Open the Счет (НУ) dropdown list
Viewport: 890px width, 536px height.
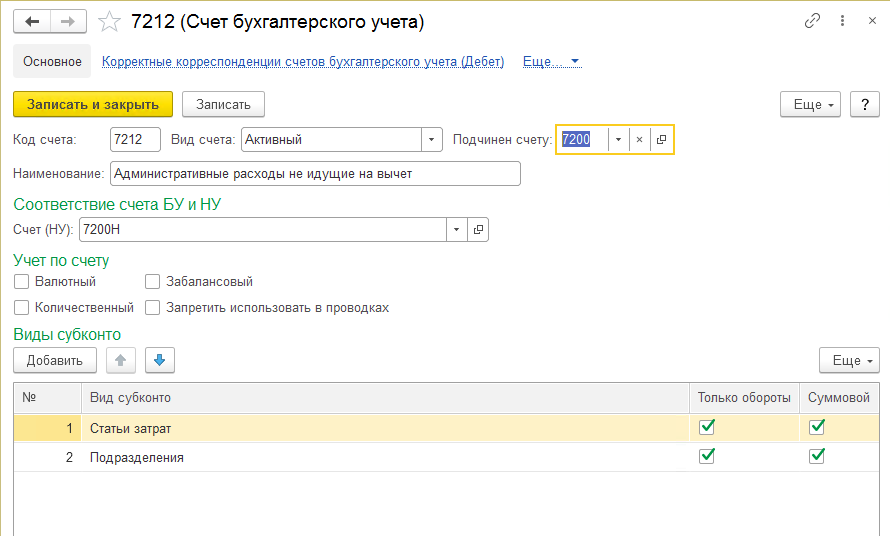[457, 230]
